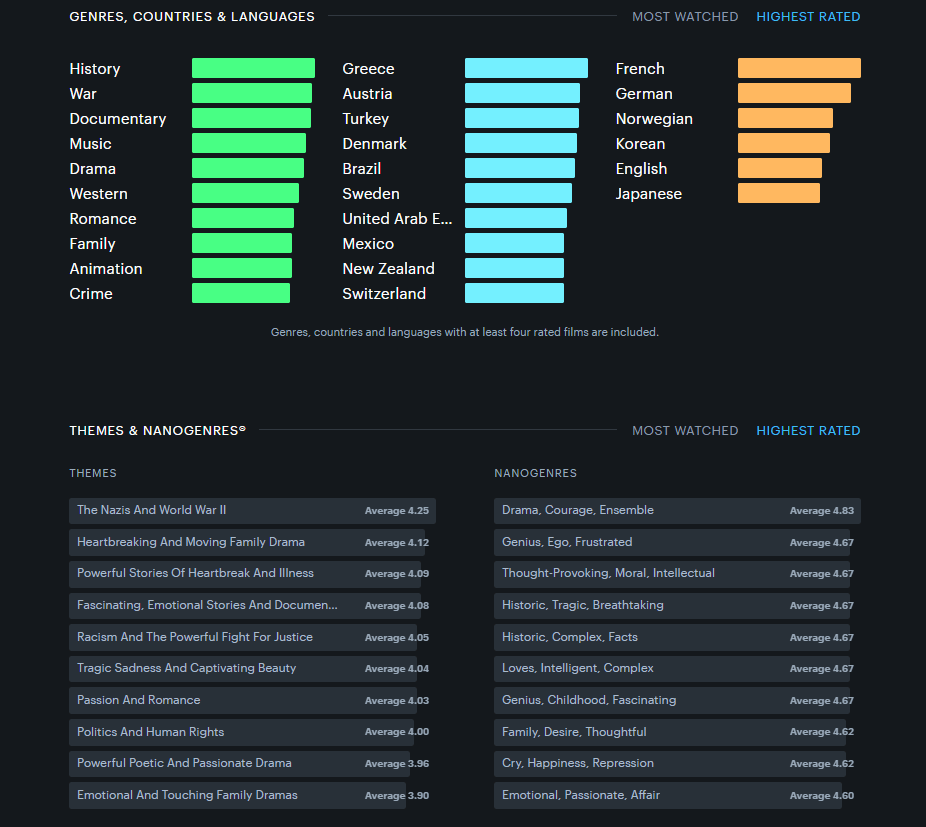Switch themes section to Most Watched
This screenshot has height=827, width=926.
(685, 431)
